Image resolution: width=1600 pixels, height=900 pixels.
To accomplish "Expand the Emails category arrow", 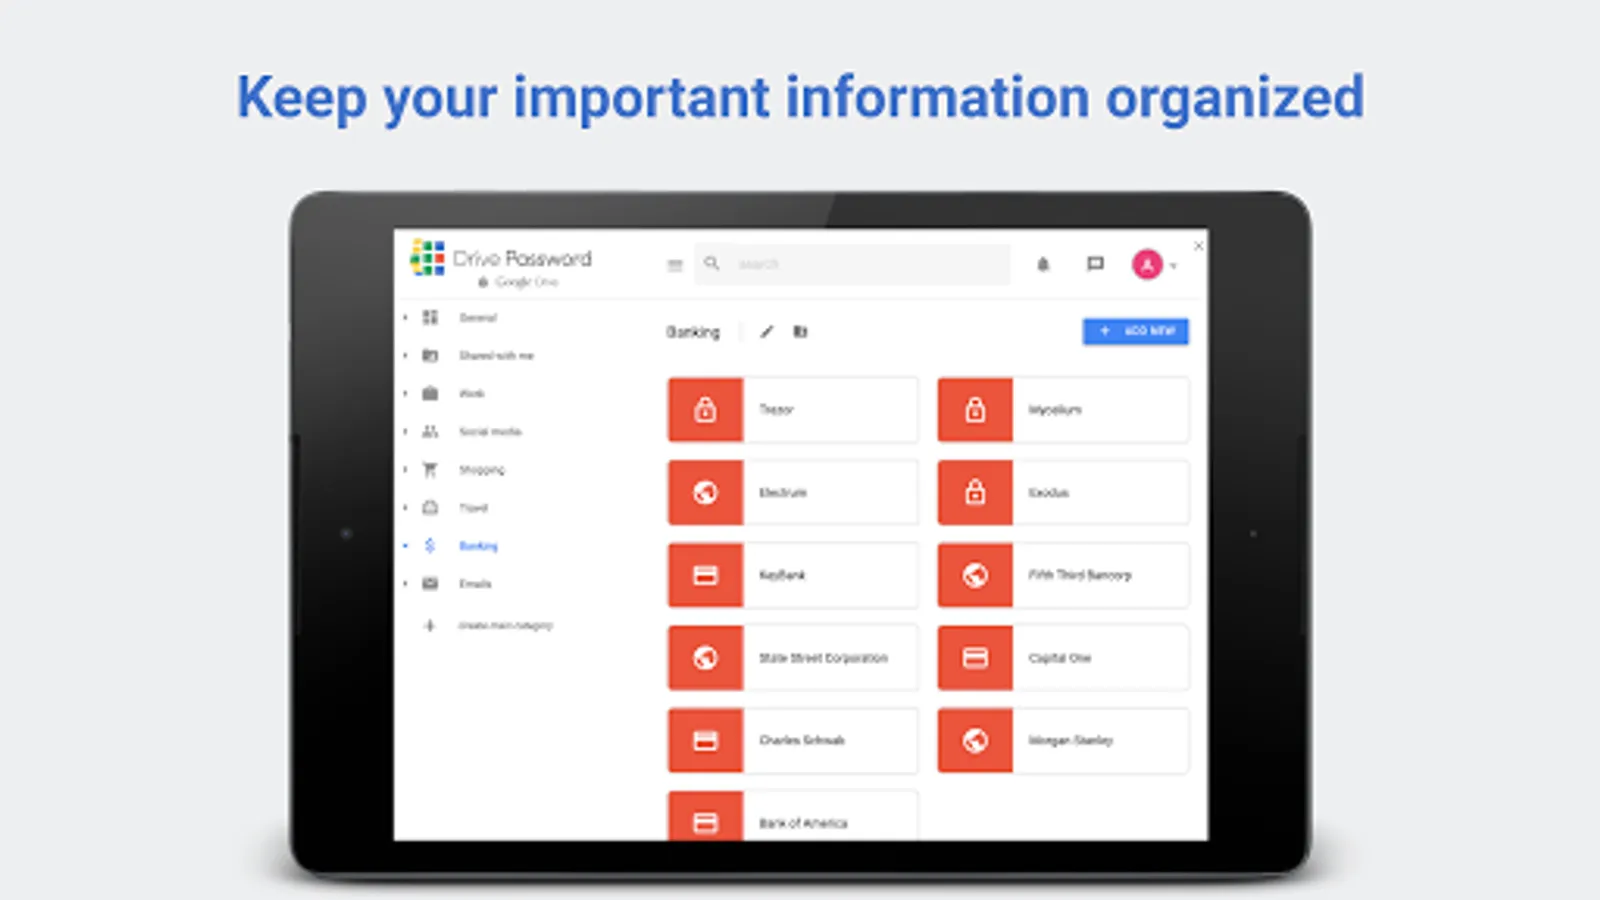I will (405, 583).
